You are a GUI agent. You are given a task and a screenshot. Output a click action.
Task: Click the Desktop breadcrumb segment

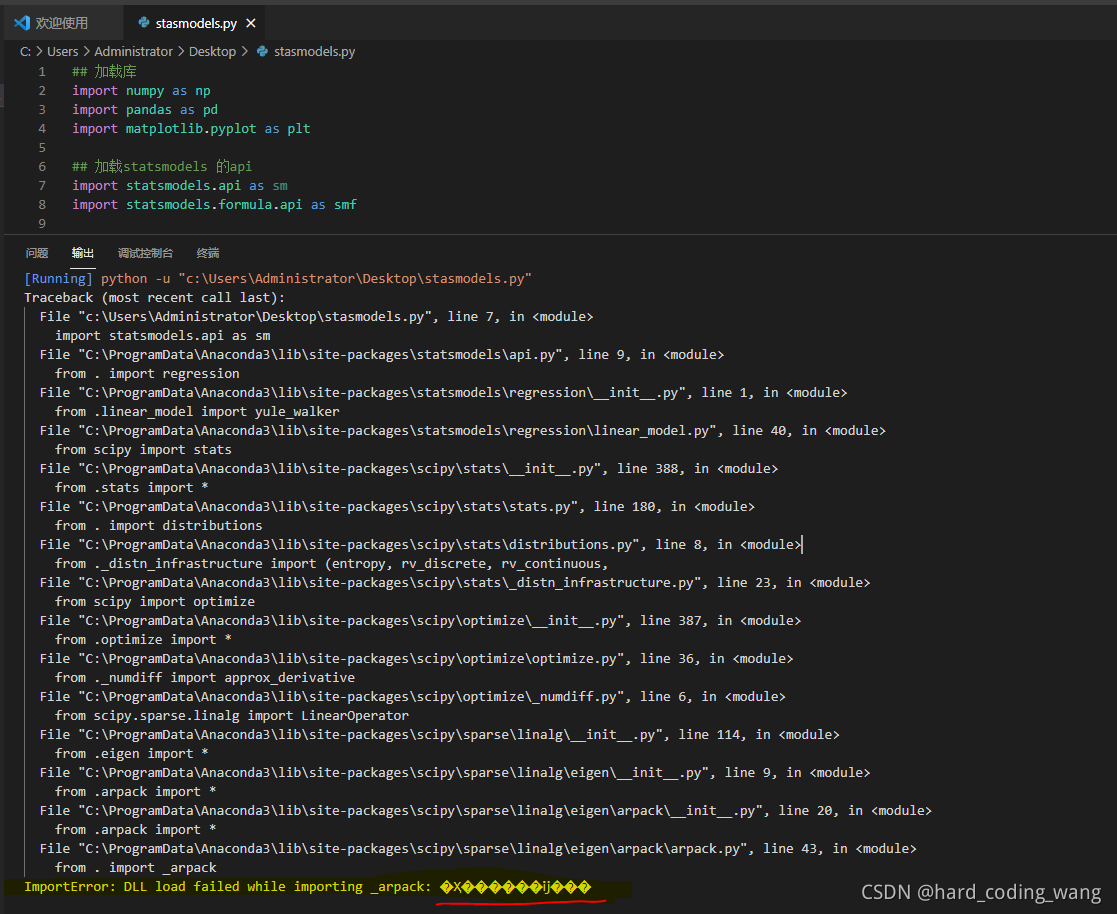[x=212, y=51]
